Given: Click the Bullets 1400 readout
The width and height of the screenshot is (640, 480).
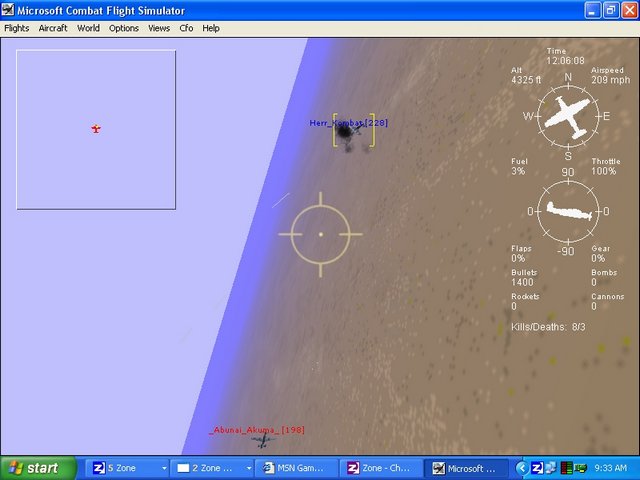Looking at the screenshot, I should tap(524, 278).
